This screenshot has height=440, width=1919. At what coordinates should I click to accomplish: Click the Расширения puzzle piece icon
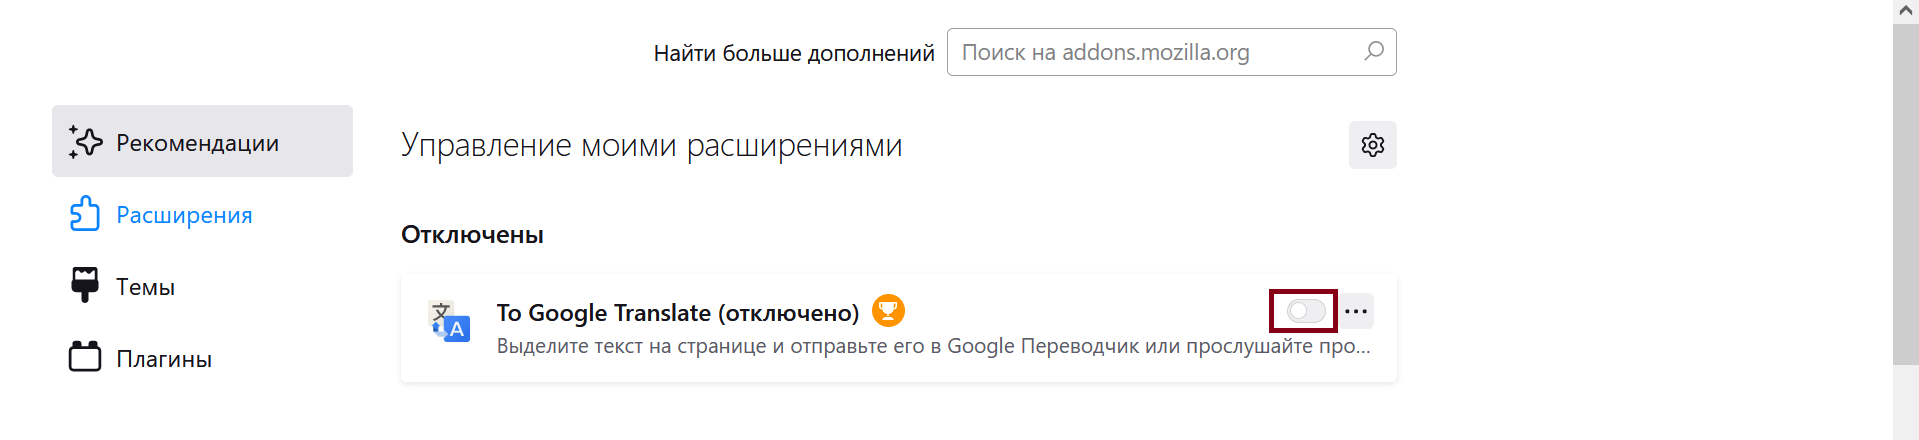[85, 214]
